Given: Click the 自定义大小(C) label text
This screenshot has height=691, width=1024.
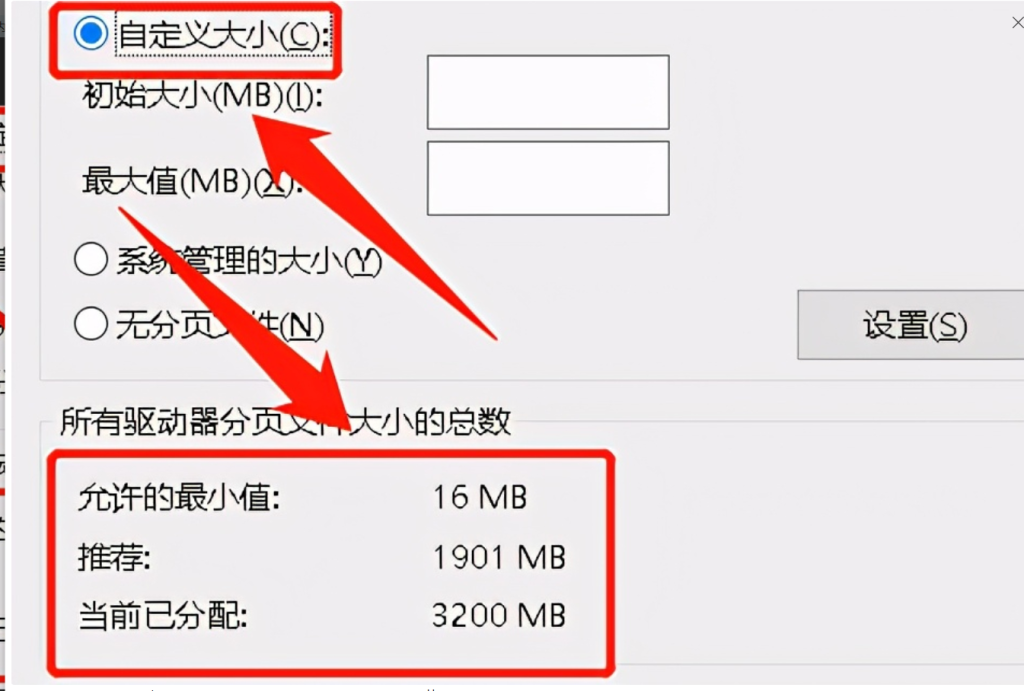Looking at the screenshot, I should point(223,35).
